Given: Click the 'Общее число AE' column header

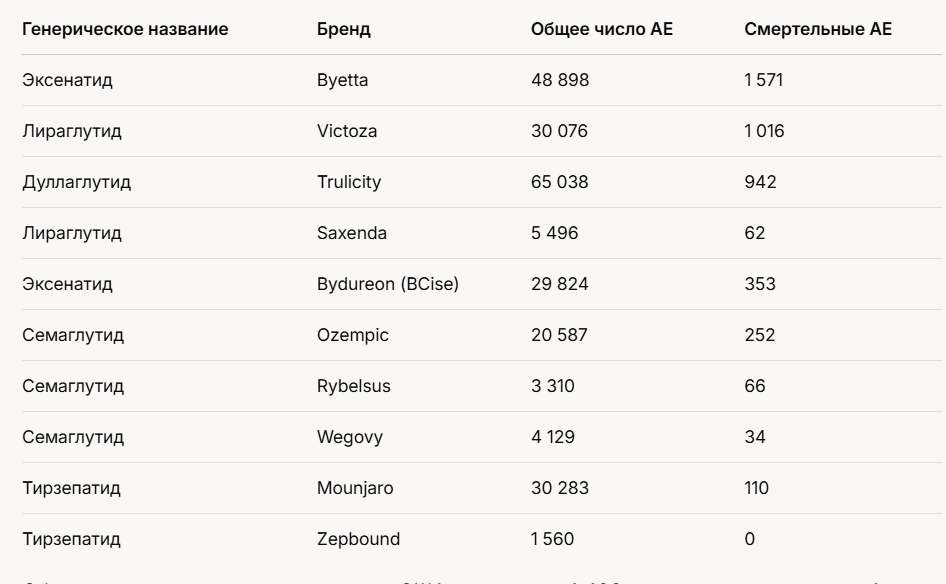Looking at the screenshot, I should [601, 29].
